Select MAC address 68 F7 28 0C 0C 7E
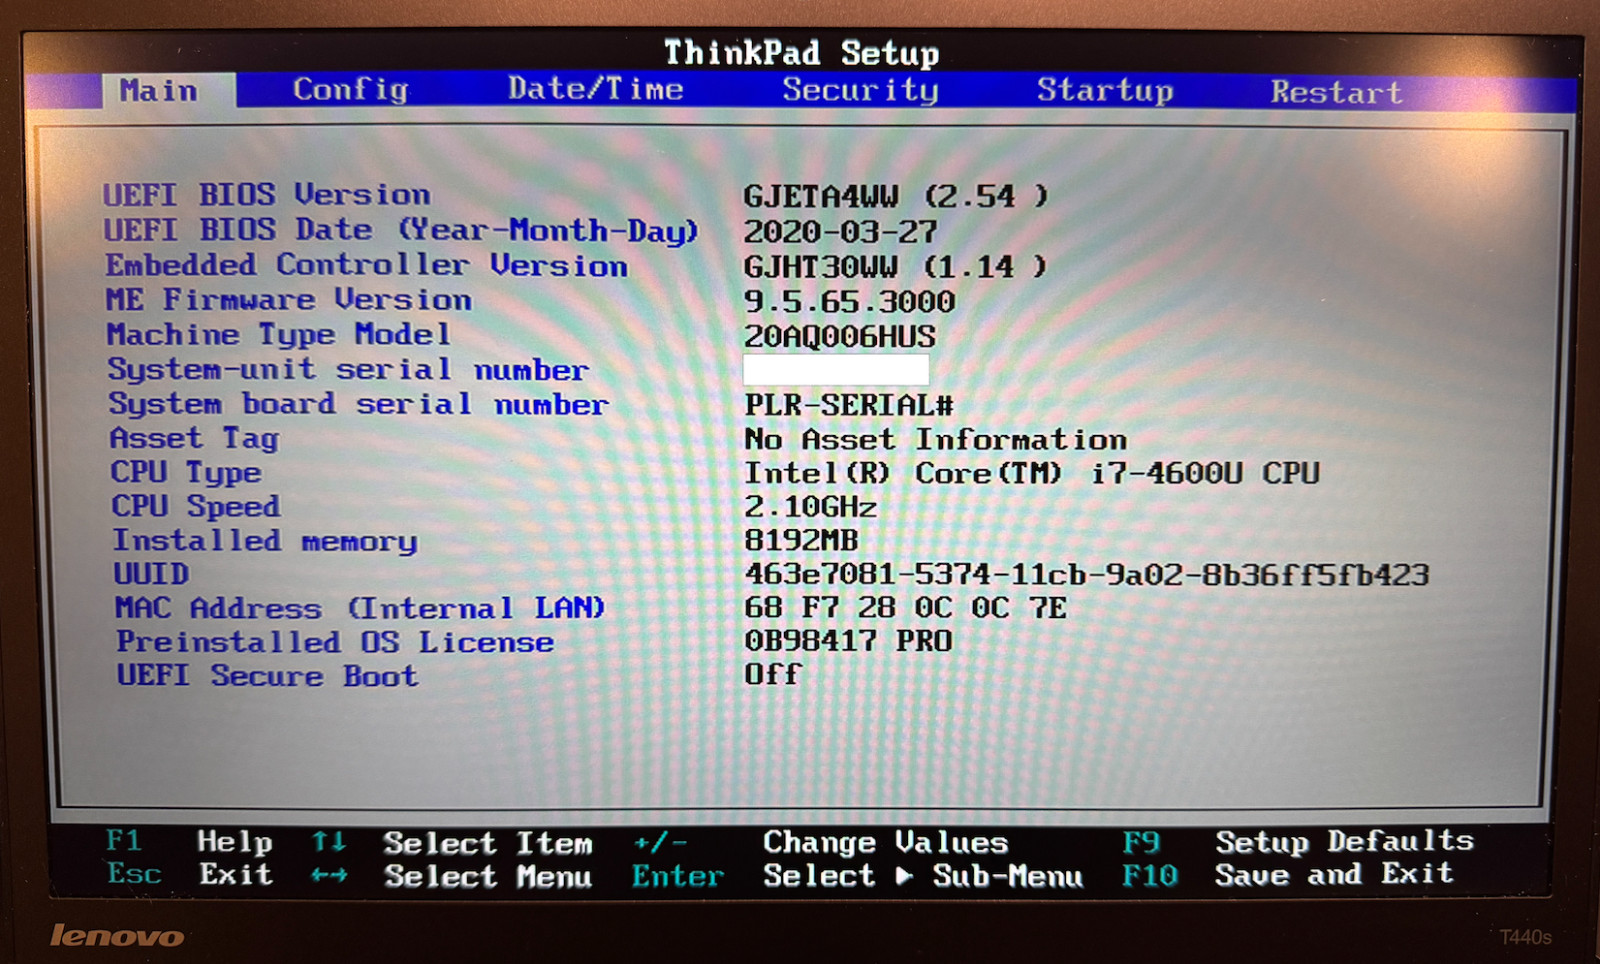 (906, 607)
